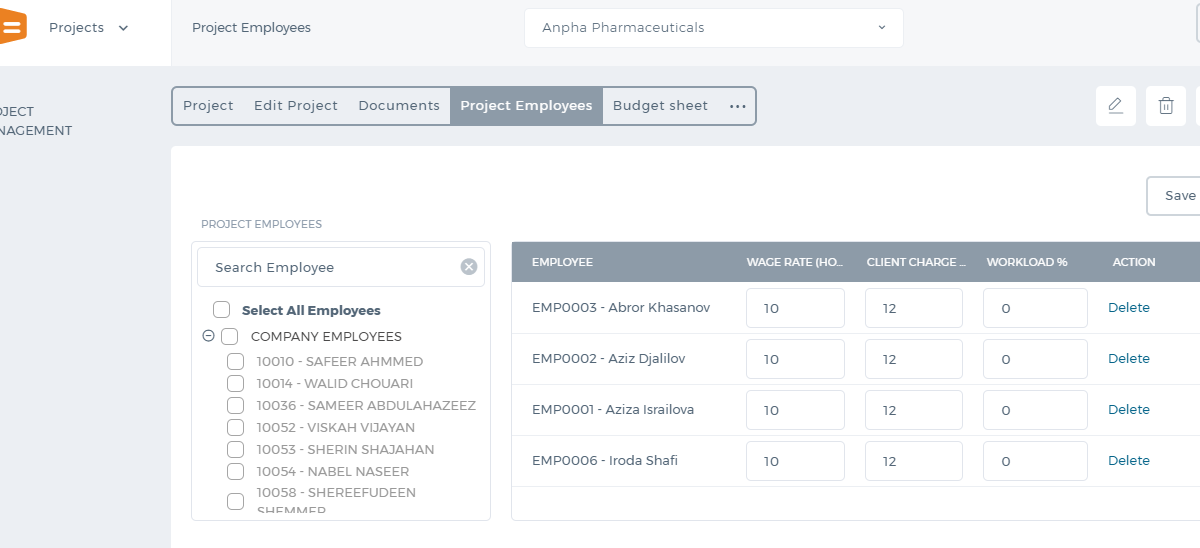Click the pencil edit icon
The width and height of the screenshot is (1200, 548).
coord(1115,106)
